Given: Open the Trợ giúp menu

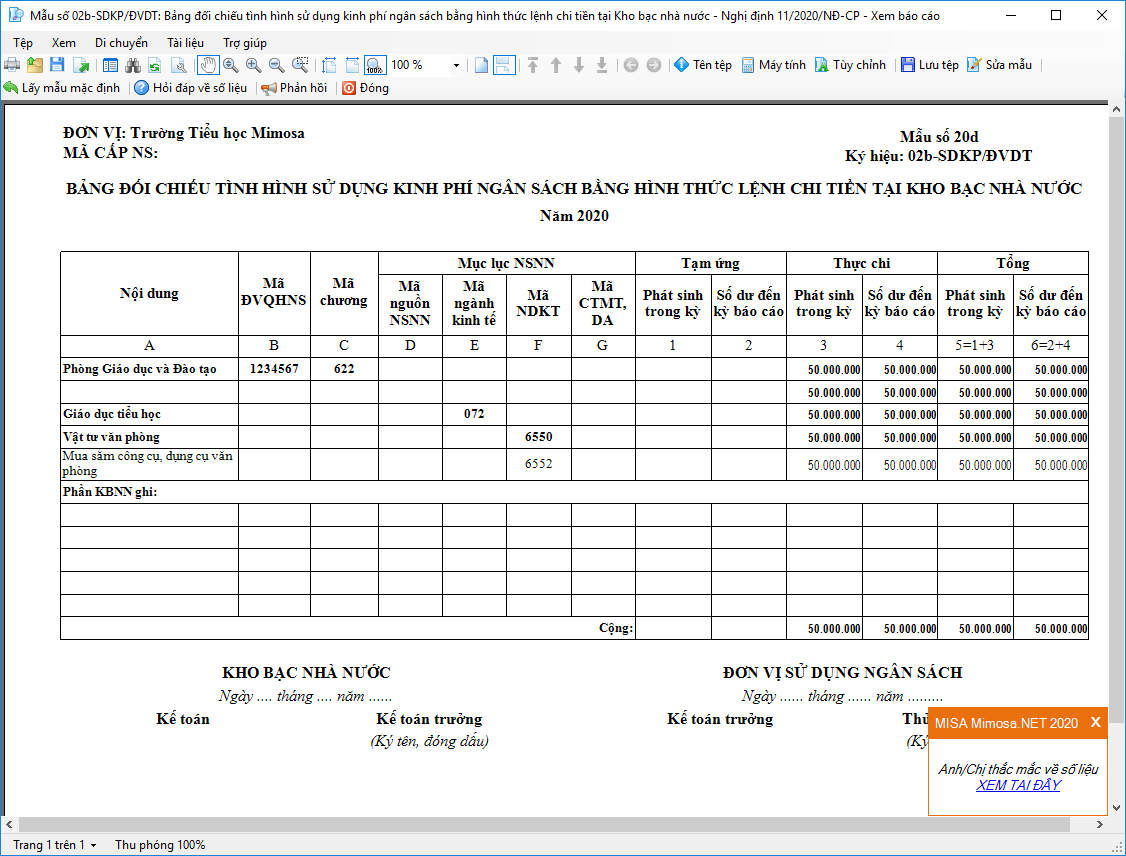Looking at the screenshot, I should [245, 43].
